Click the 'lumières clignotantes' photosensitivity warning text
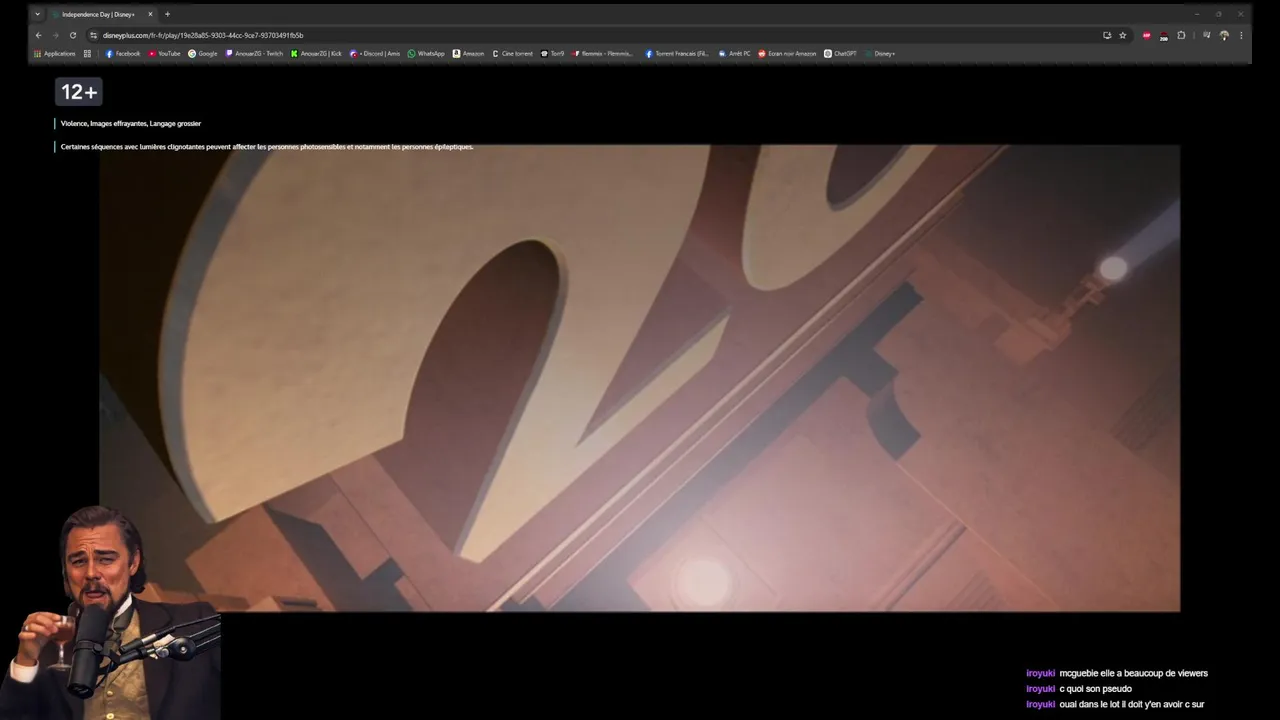 coord(267,147)
